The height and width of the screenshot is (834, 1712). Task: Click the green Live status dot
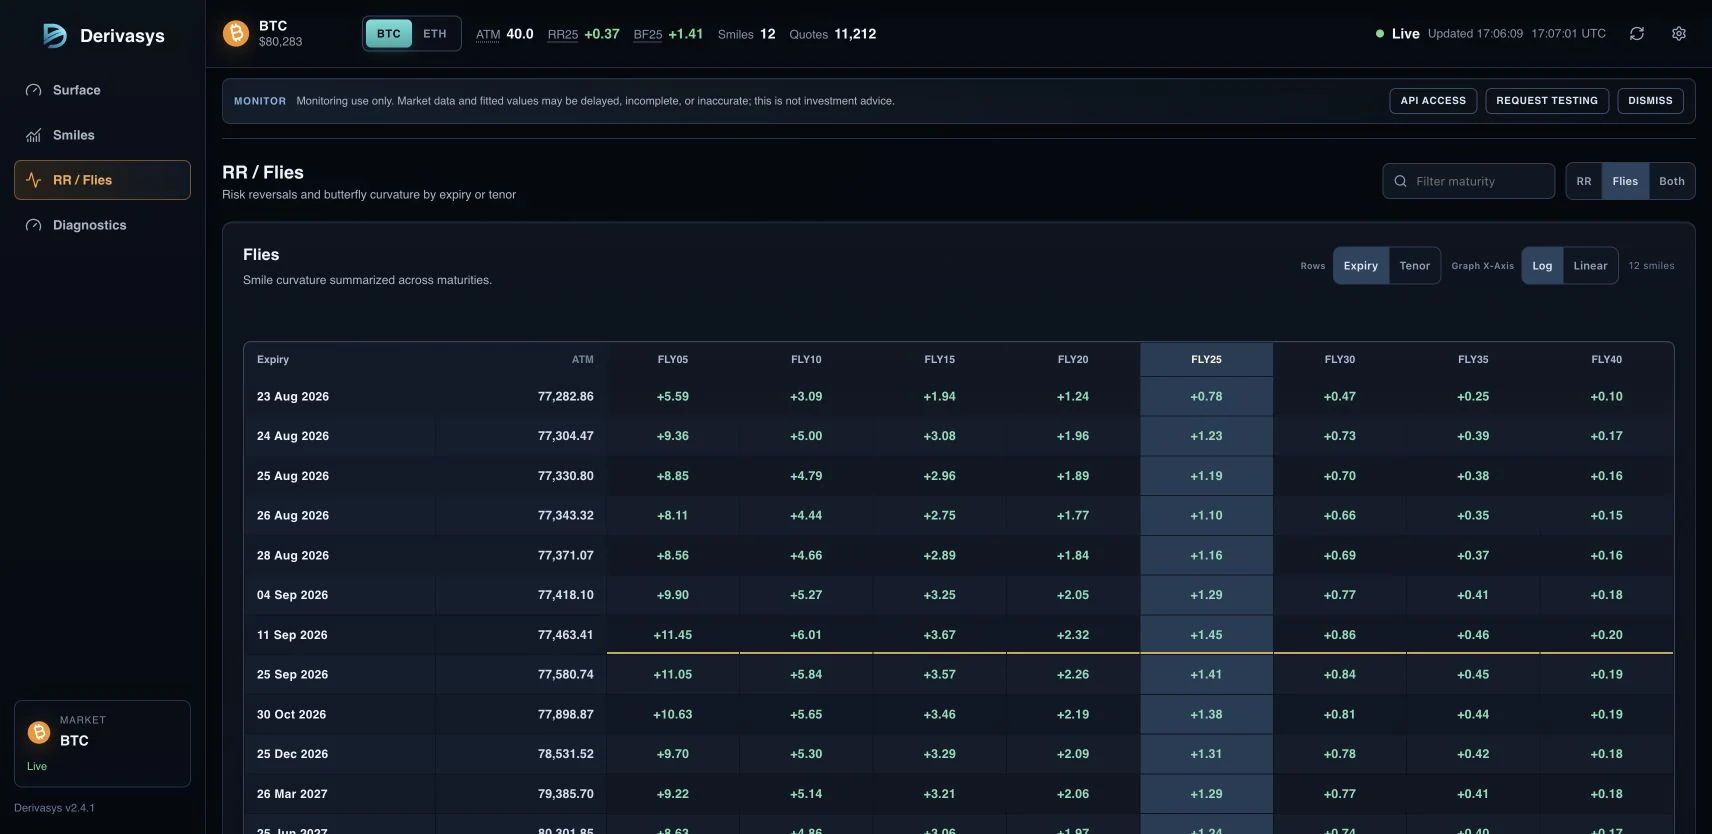point(1380,34)
